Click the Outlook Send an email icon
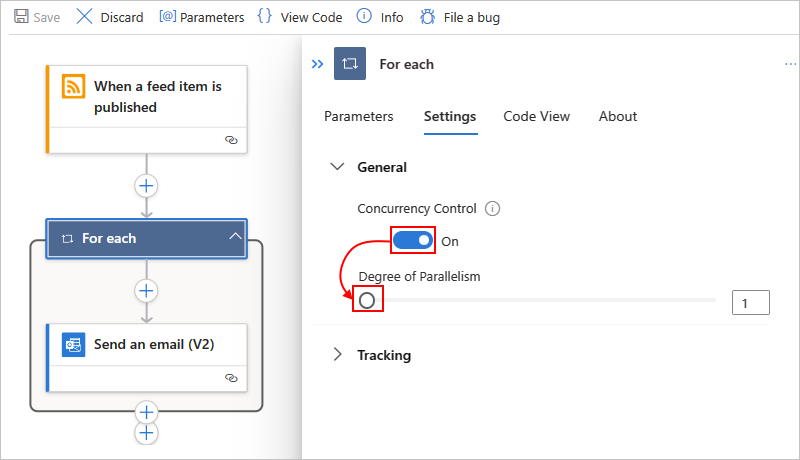 tap(73, 345)
